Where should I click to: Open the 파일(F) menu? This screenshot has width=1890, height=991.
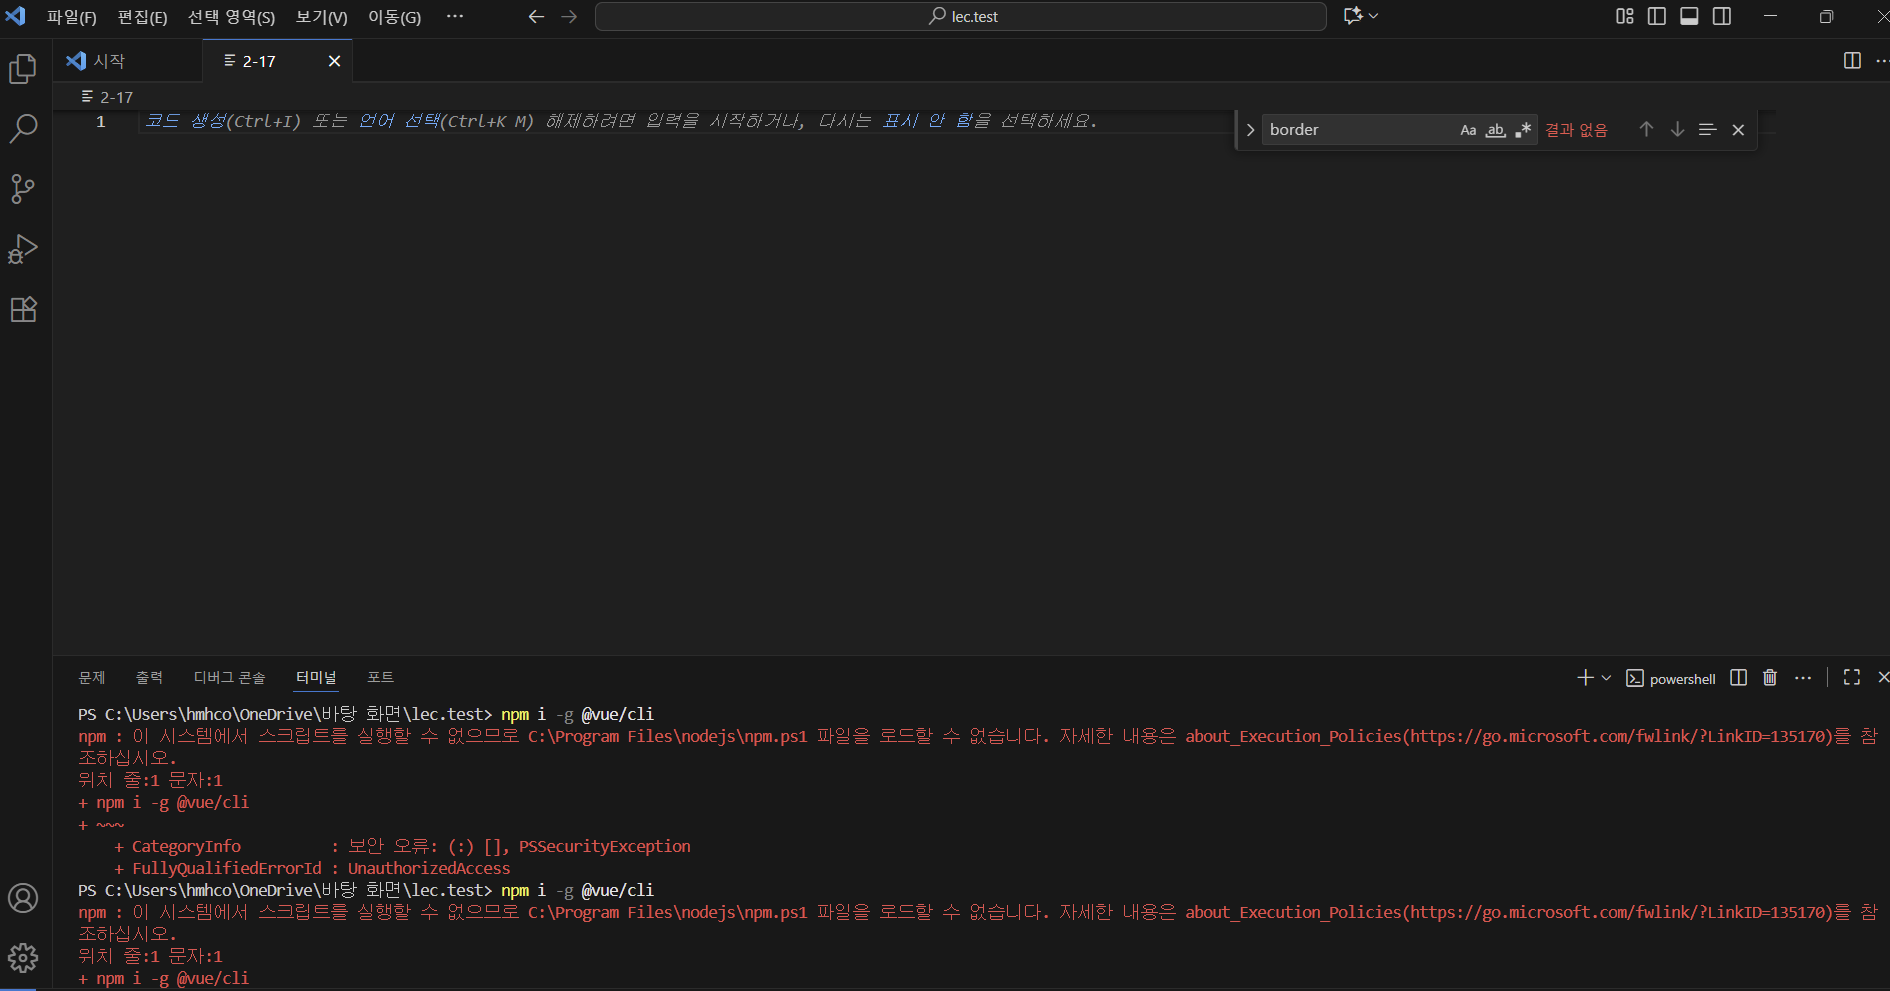point(72,17)
